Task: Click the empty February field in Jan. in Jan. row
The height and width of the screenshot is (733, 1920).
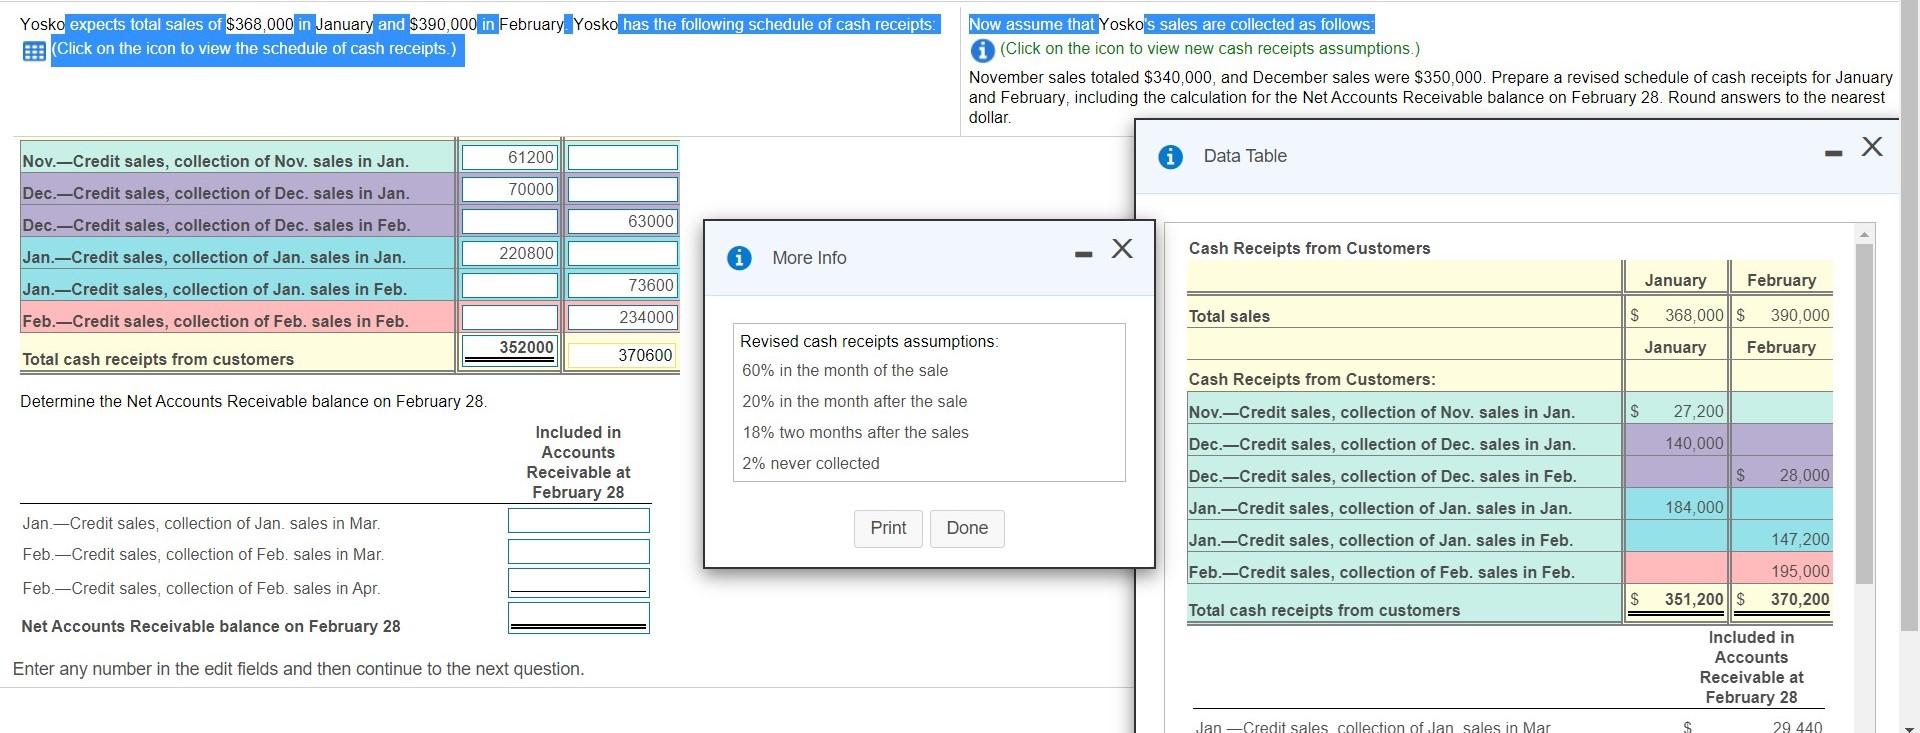Action: pyautogui.click(x=622, y=253)
